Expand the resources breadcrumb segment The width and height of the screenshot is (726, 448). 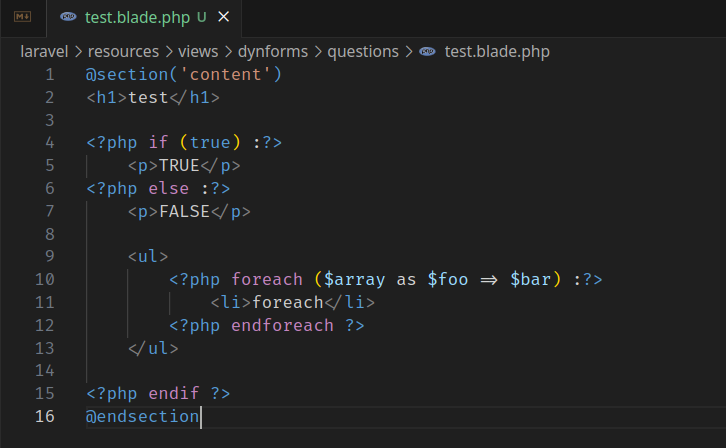coord(123,52)
